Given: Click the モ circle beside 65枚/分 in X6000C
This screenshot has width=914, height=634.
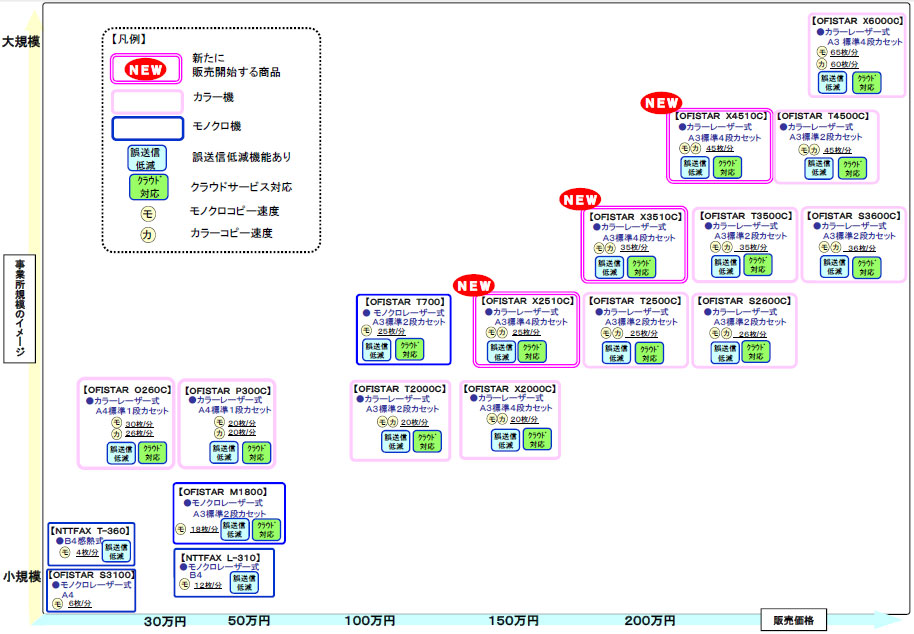Looking at the screenshot, I should (x=822, y=52).
